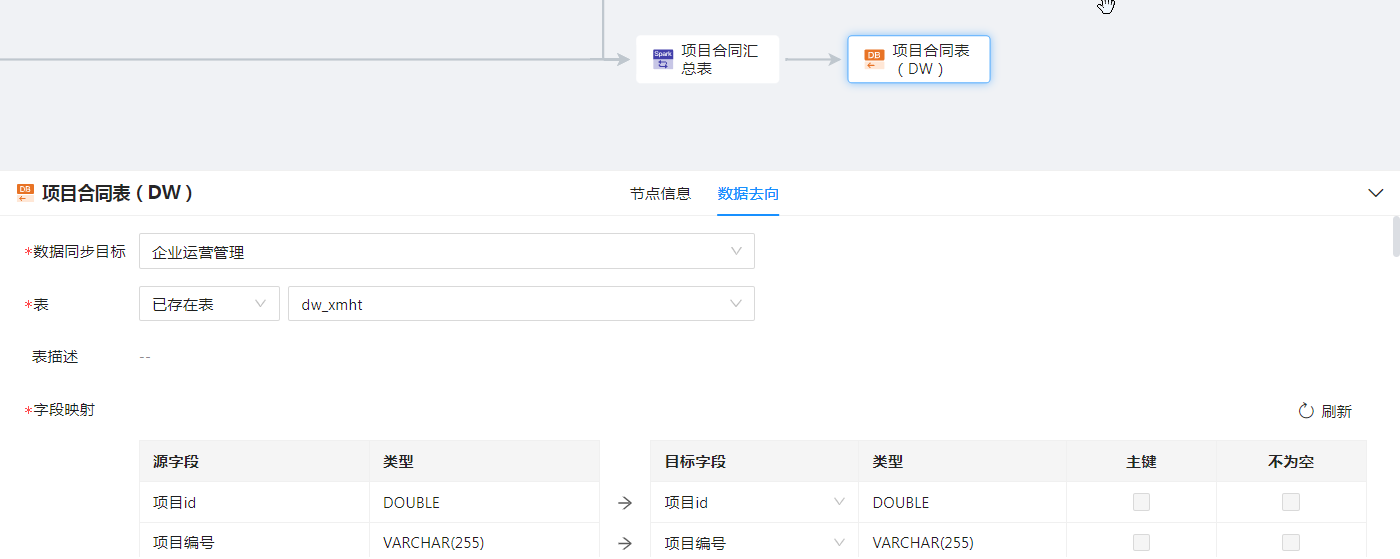
Task: Open the 已存在表 table type dropdown
Action: [209, 304]
